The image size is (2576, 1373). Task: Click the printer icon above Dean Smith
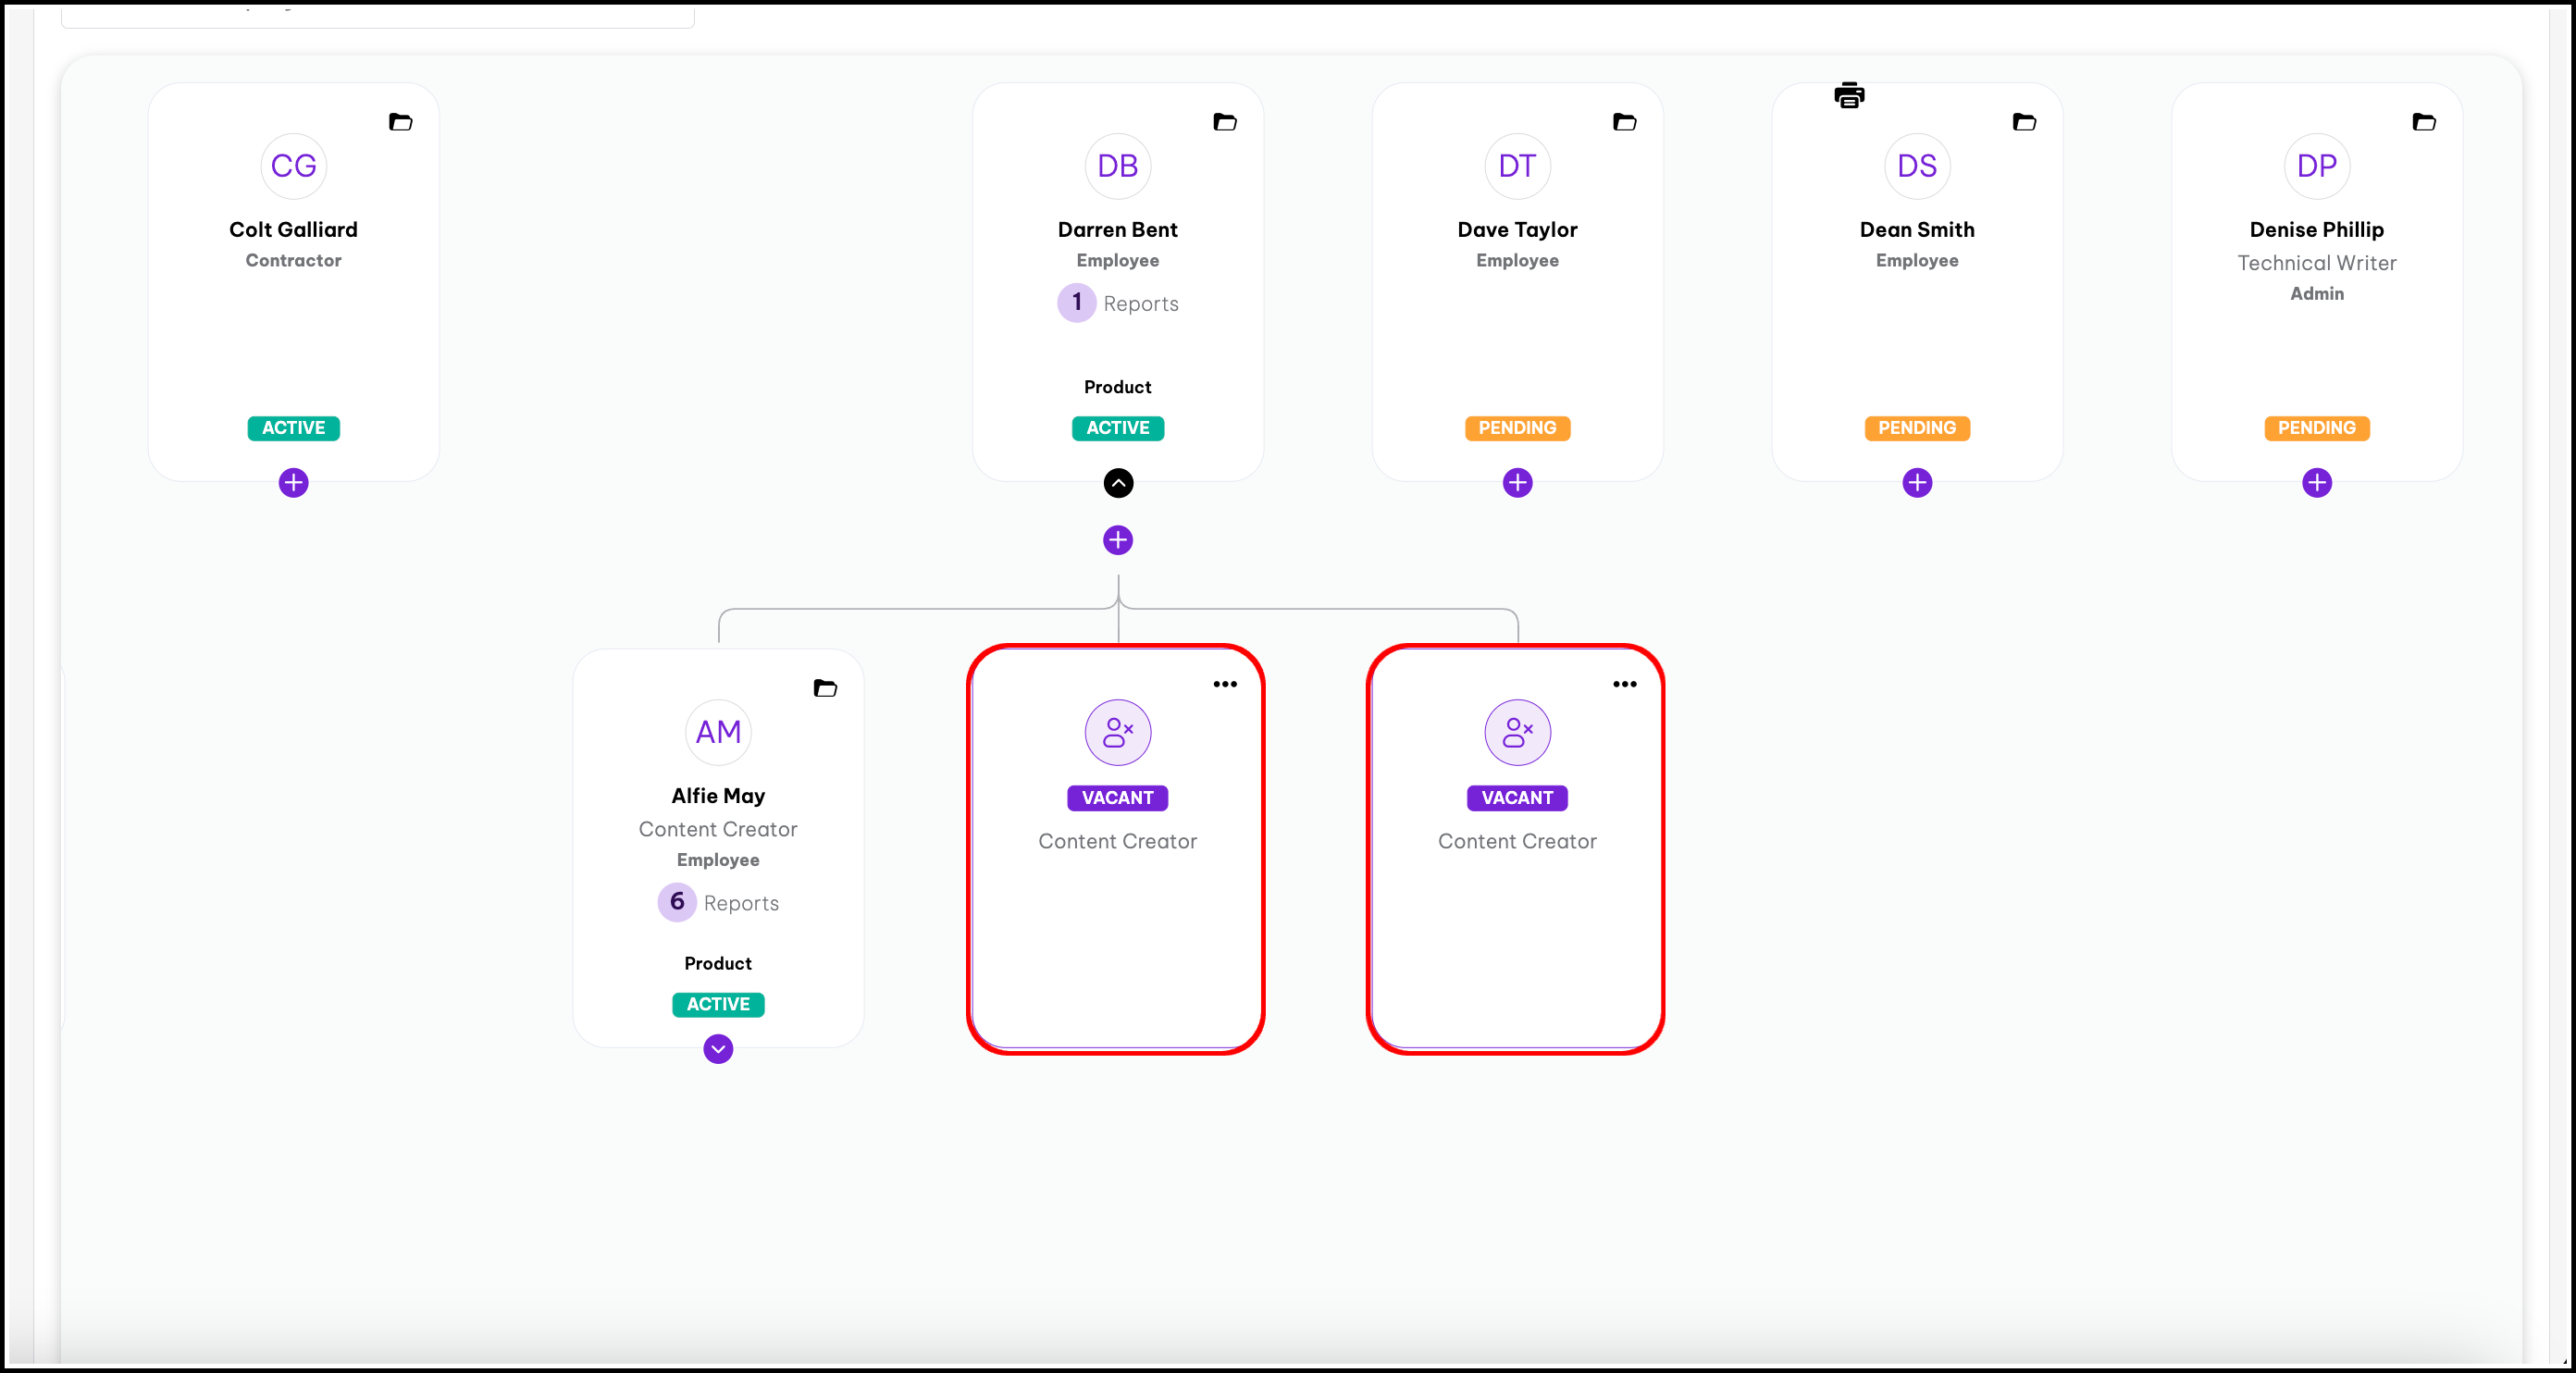[1849, 95]
